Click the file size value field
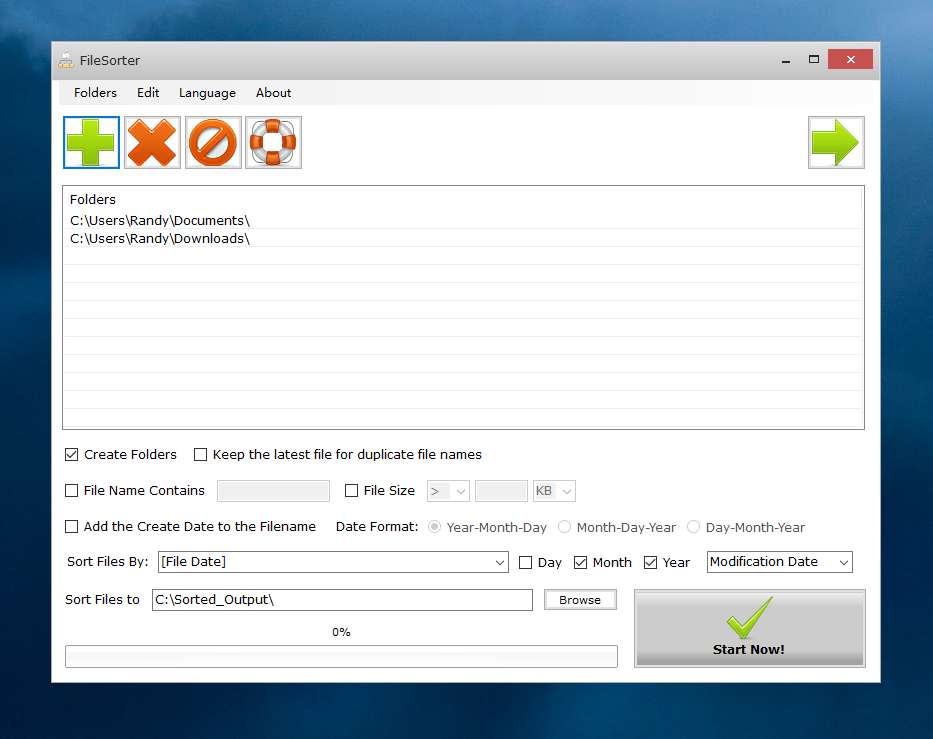Screen dimensions: 933x739 (x=501, y=491)
